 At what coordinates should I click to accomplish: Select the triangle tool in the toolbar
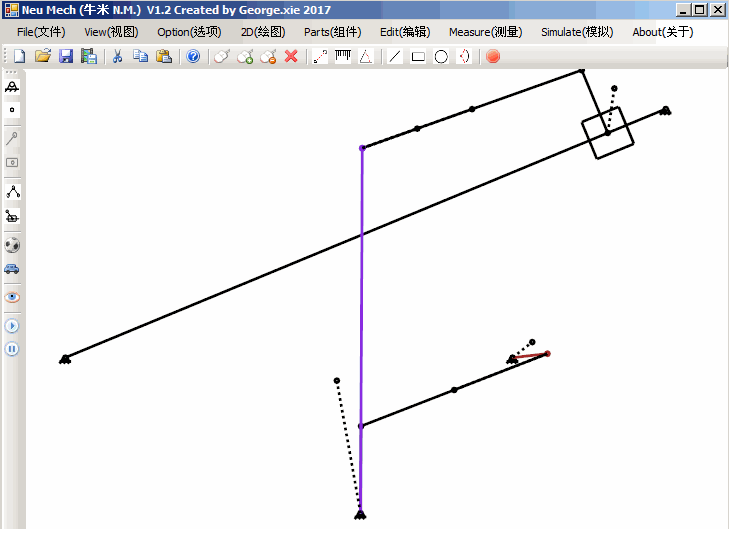[366, 57]
